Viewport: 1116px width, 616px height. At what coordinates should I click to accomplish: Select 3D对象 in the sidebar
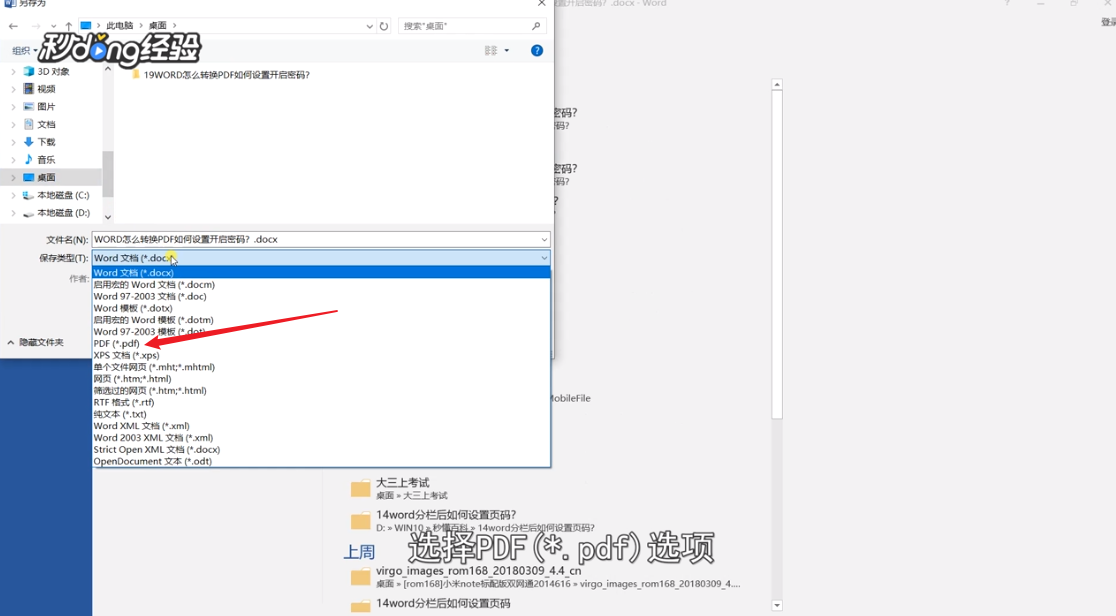[46, 71]
